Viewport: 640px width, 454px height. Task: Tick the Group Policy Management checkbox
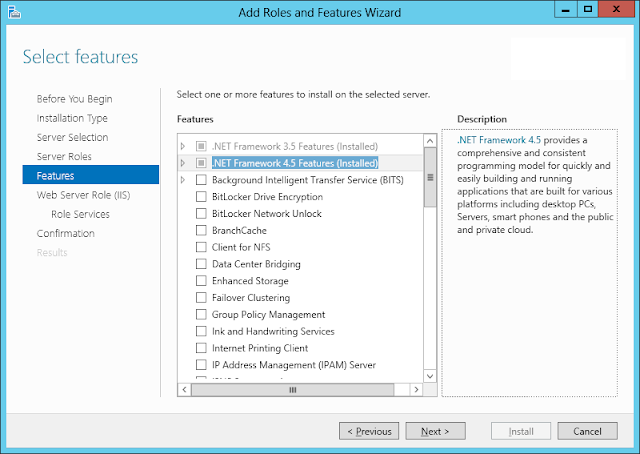coord(201,314)
